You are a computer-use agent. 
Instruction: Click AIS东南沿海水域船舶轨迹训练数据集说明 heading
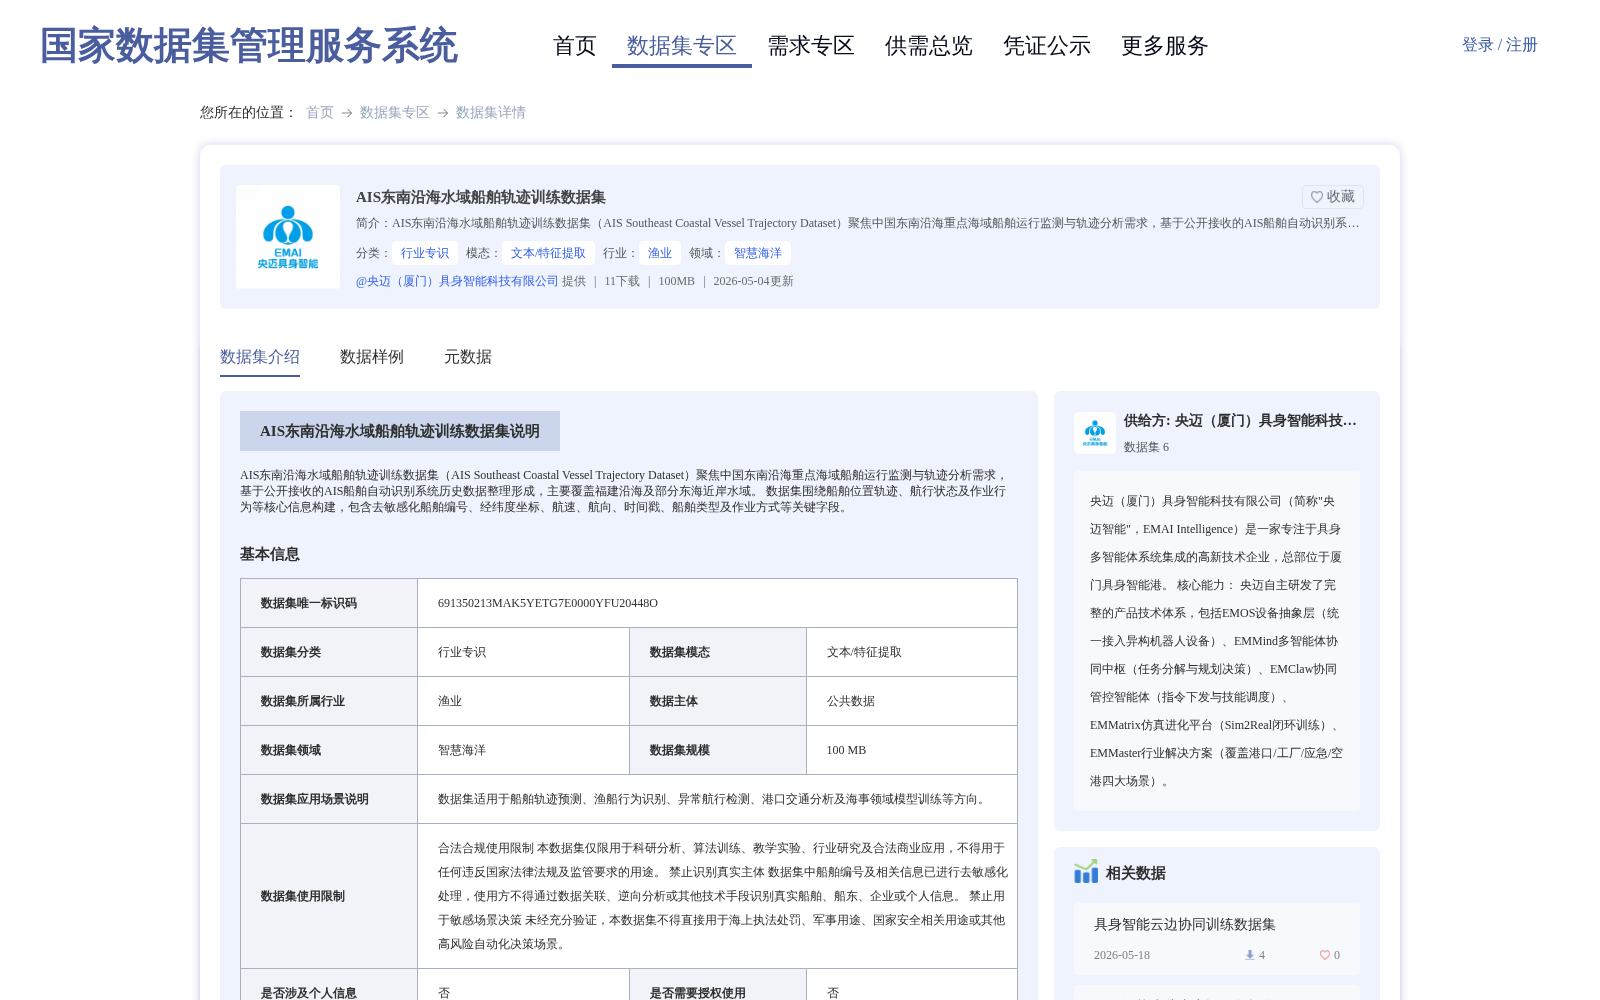(400, 431)
